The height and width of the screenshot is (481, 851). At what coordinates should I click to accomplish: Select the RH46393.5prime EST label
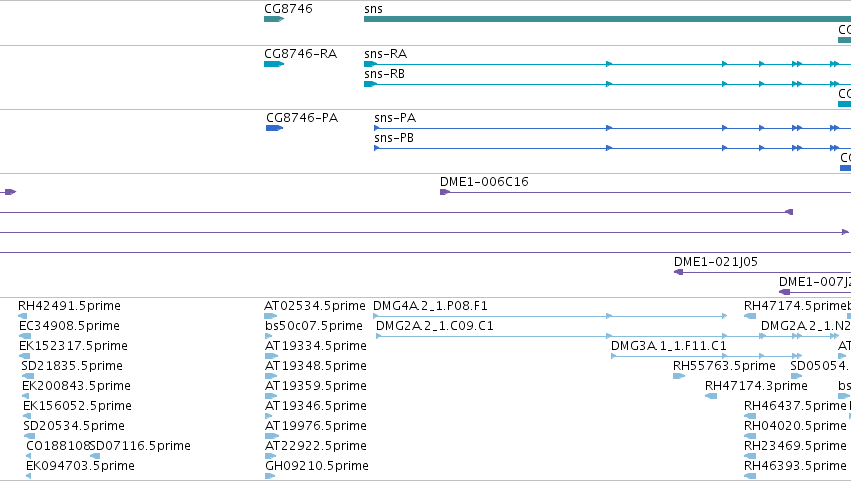(795, 466)
